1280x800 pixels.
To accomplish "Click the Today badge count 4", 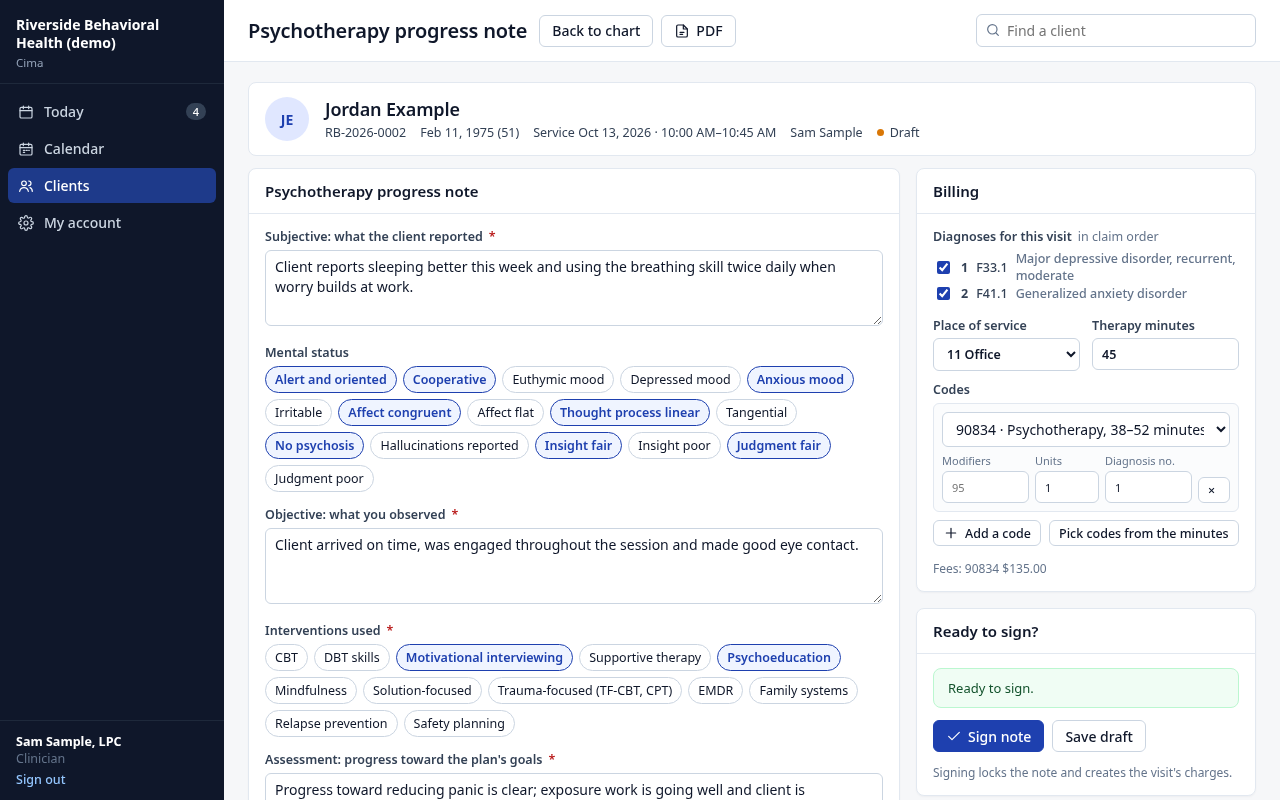I will (x=196, y=112).
